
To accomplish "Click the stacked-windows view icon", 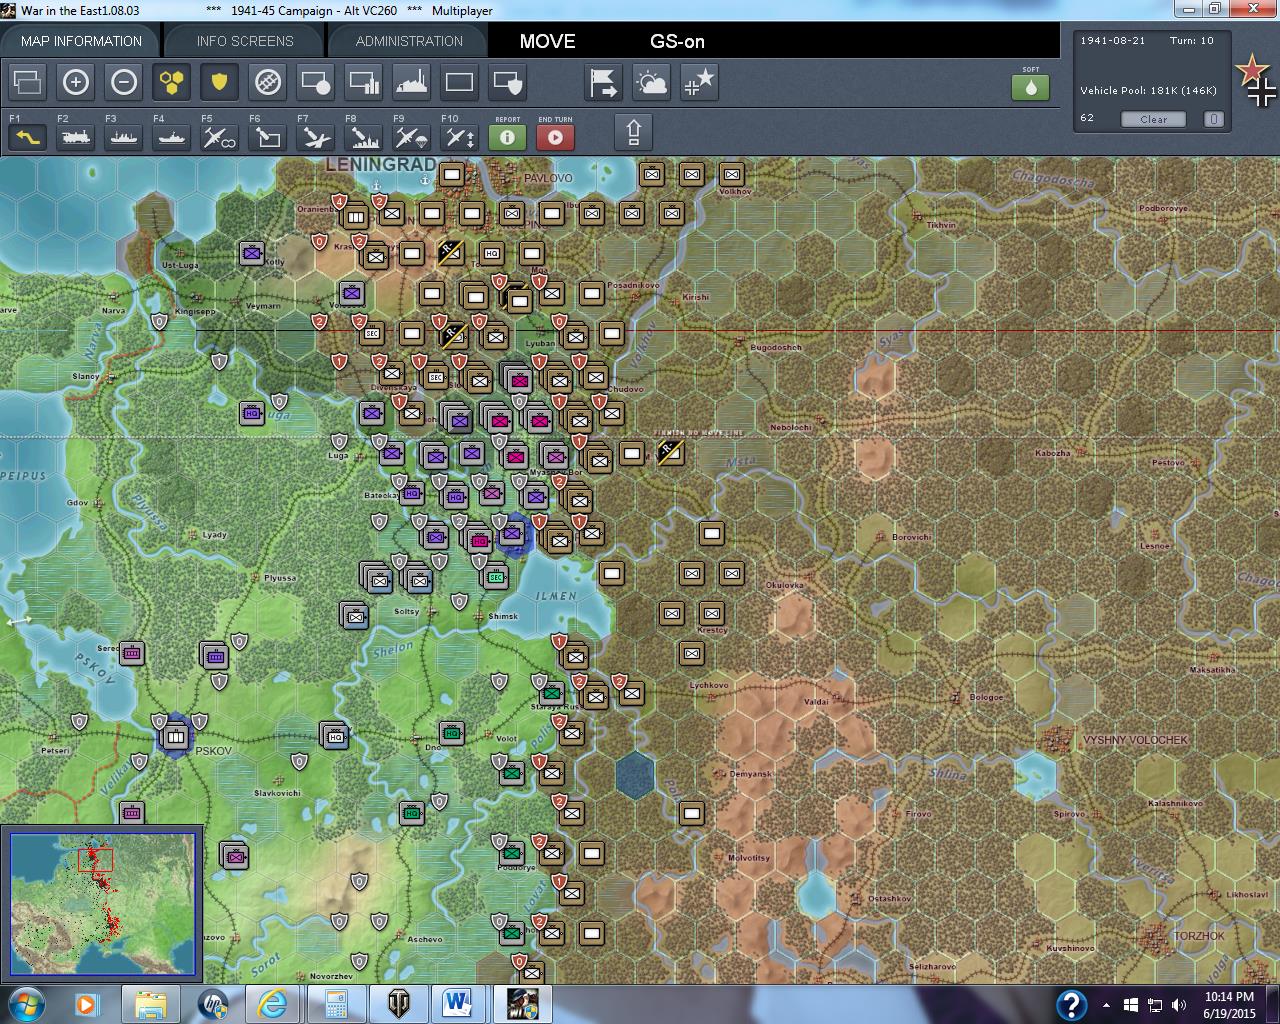I will point(28,82).
